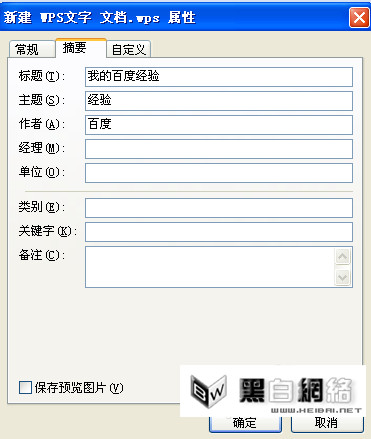Focus the 作者 field containing 百度

pyautogui.click(x=219, y=125)
